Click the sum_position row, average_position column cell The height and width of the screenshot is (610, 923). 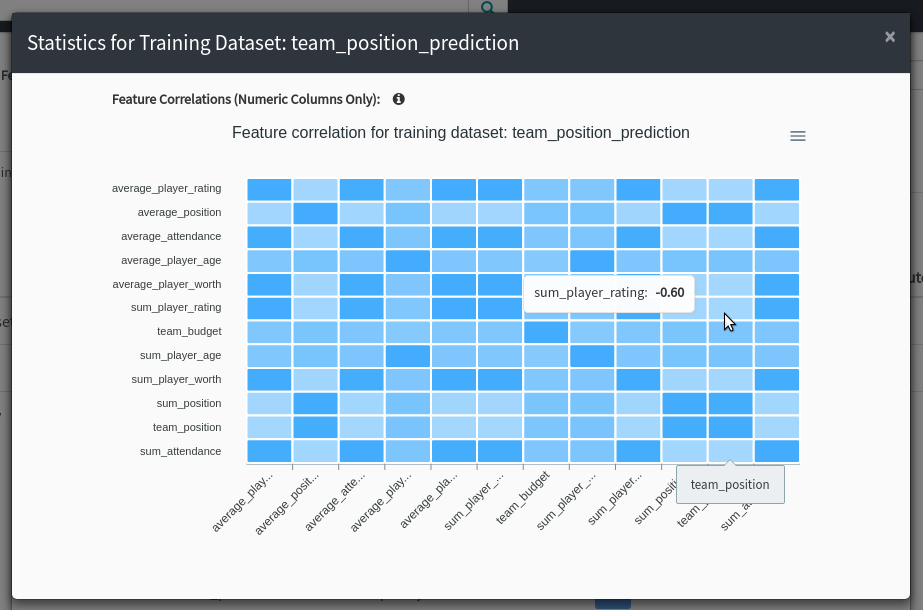(316, 403)
